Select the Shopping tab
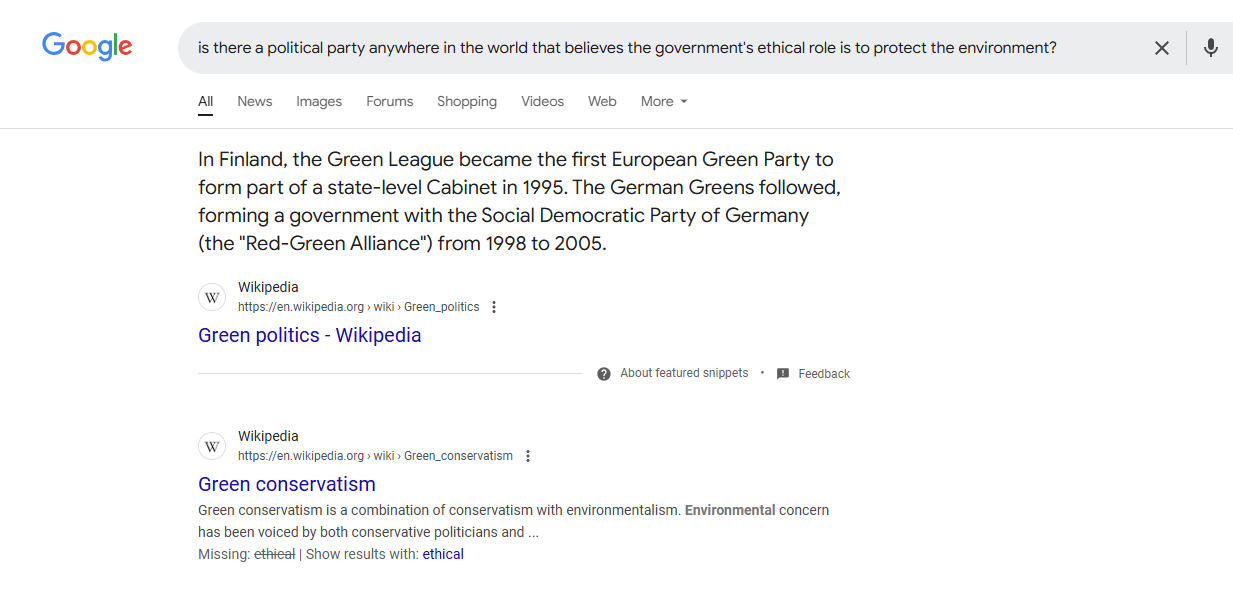 tap(467, 101)
